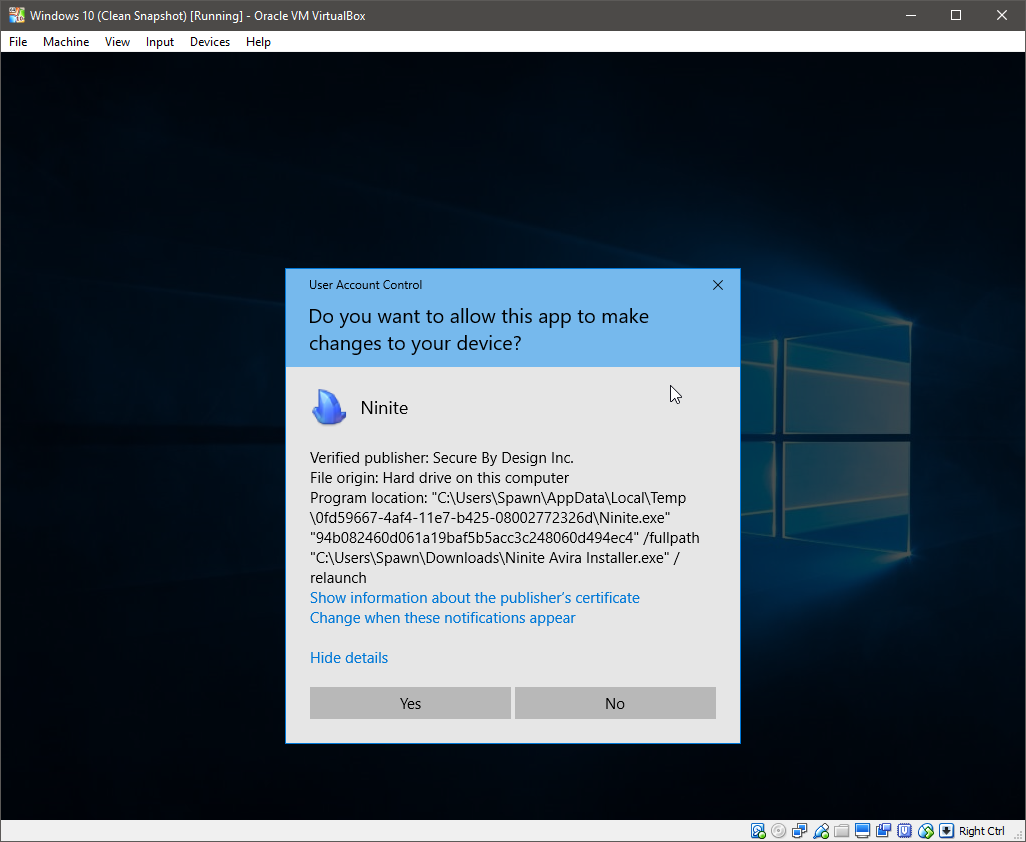Click the User Account Control title text

point(365,285)
